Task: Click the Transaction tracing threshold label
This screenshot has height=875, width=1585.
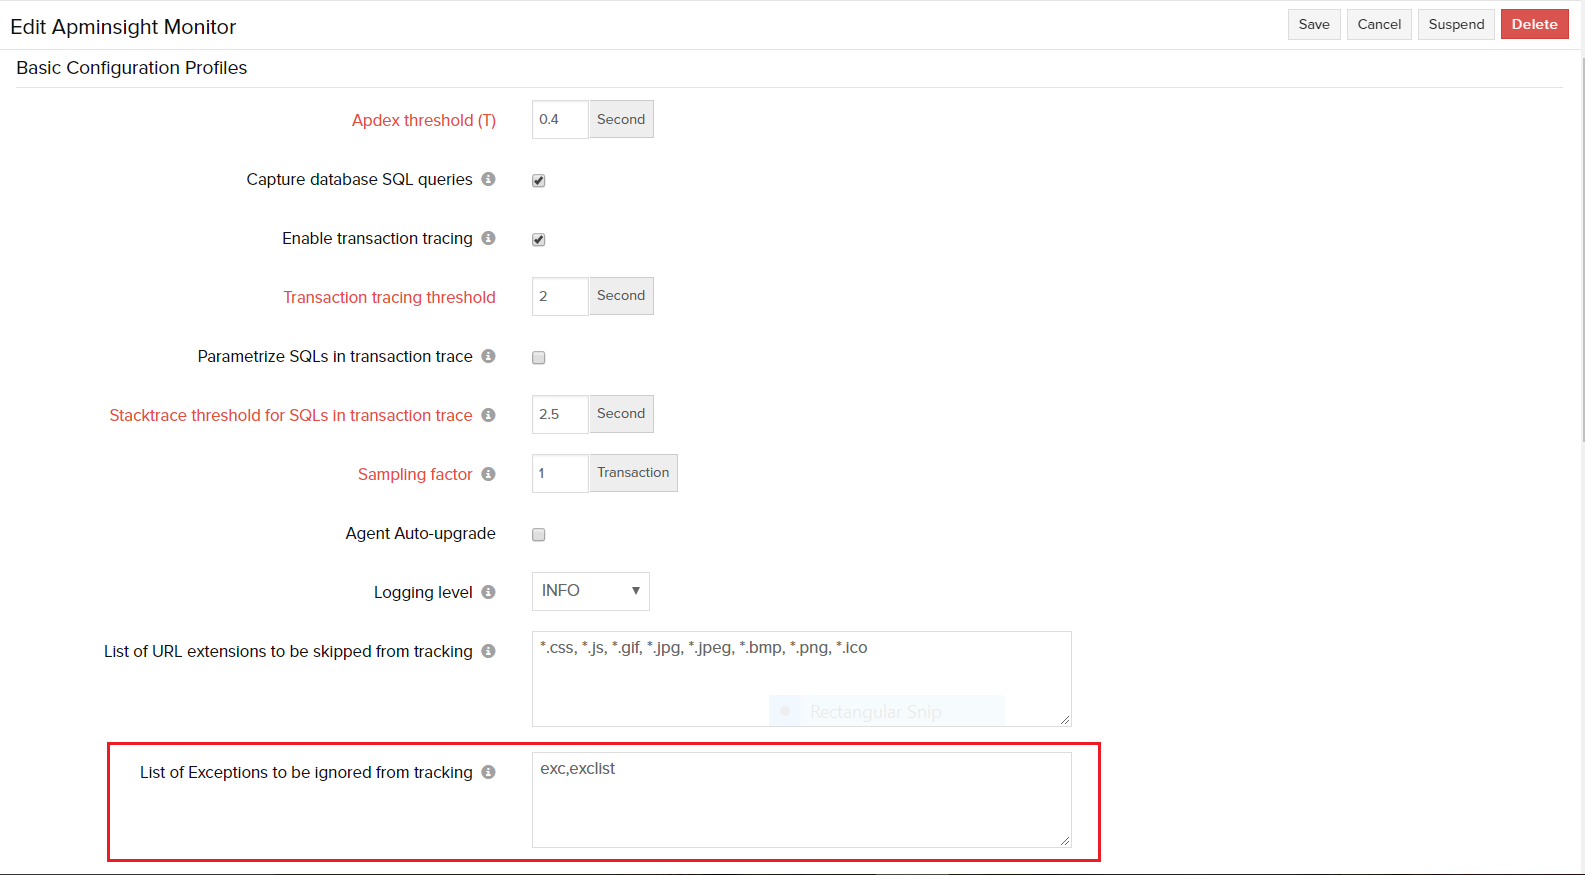Action: tap(389, 297)
